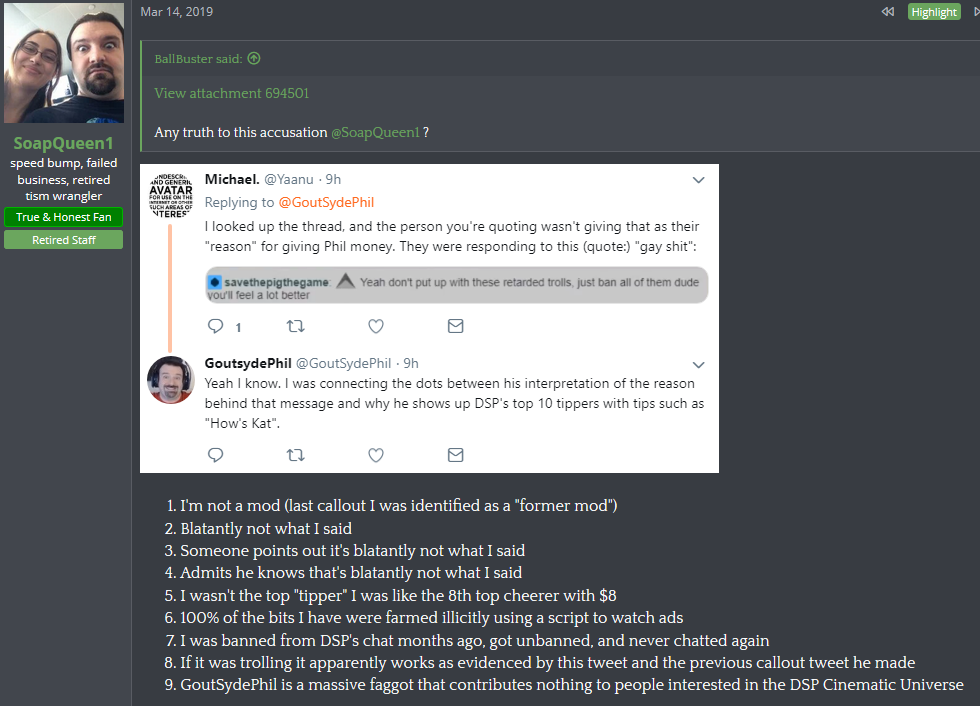
Task: Open View attachment 694501 link
Action: [232, 93]
